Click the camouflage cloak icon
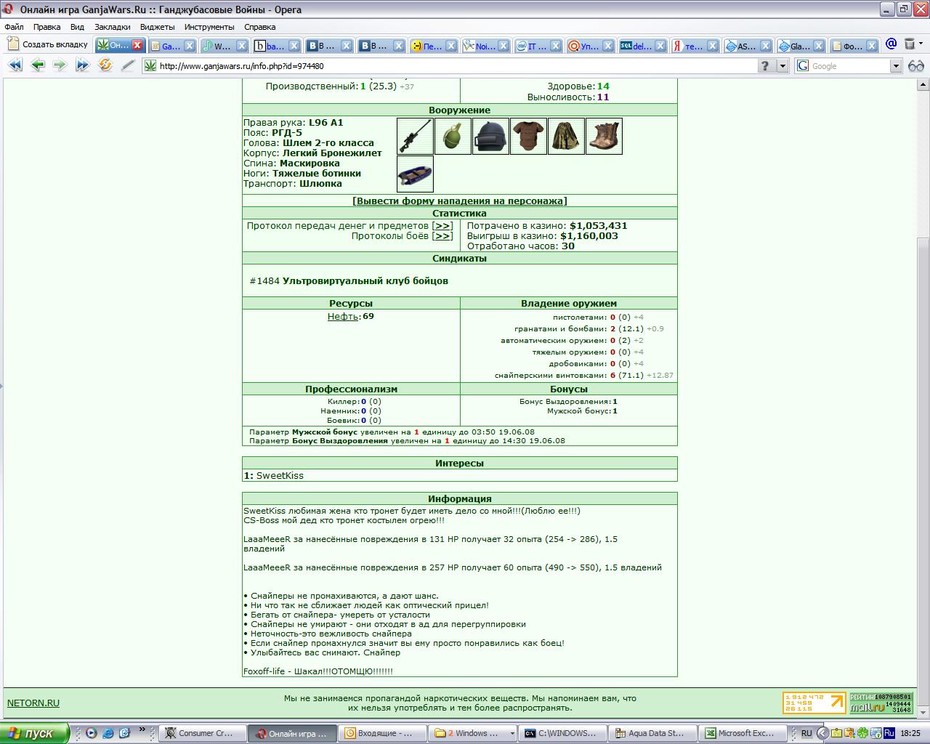The image size is (930, 744). tap(566, 136)
